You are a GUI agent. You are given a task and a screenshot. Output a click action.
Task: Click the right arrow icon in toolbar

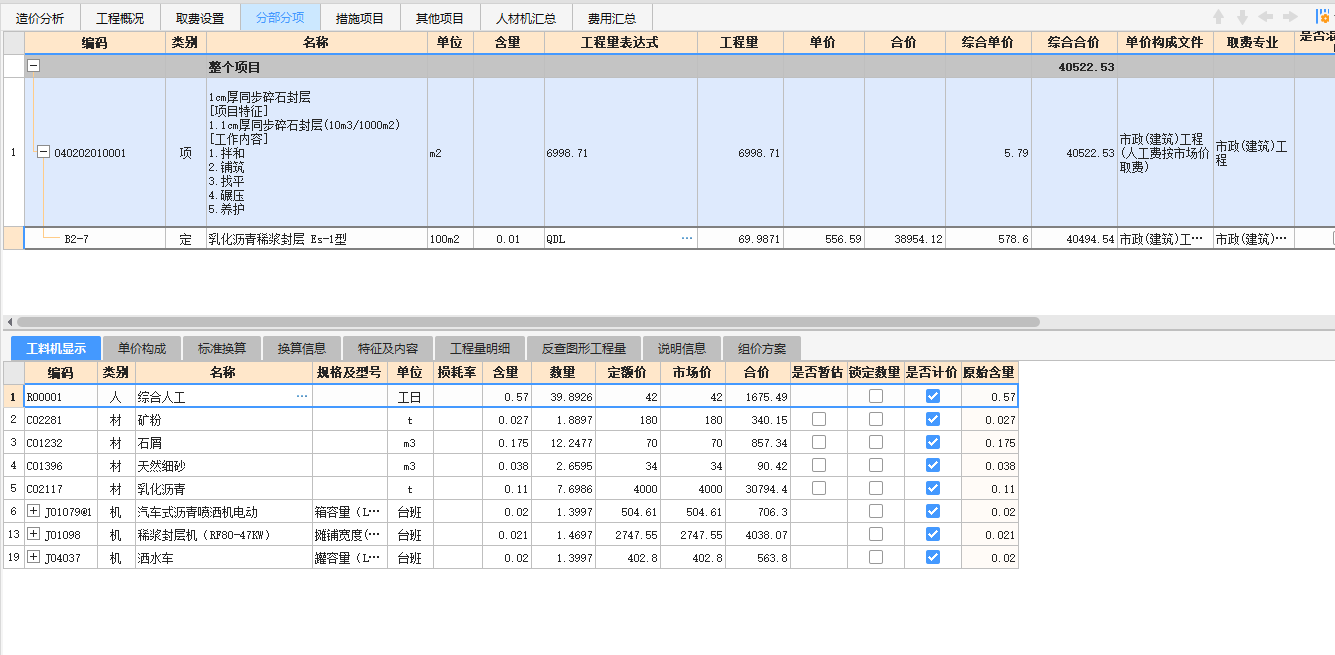click(1290, 17)
